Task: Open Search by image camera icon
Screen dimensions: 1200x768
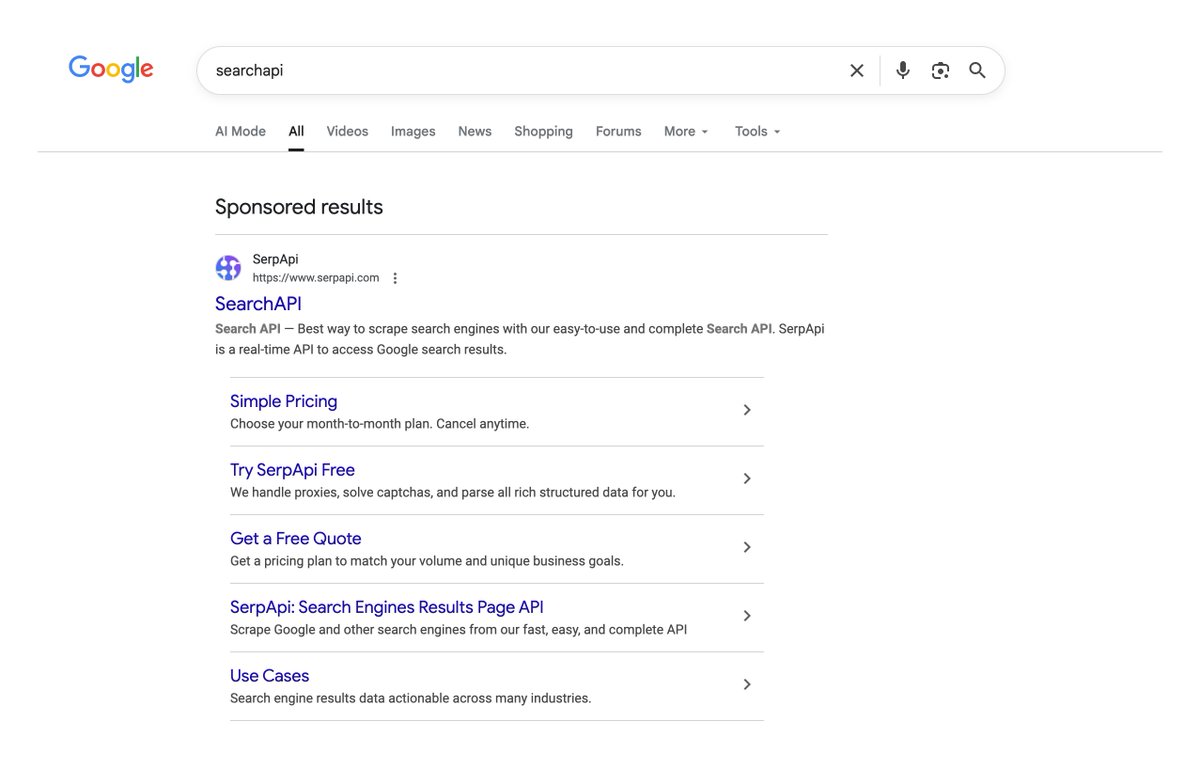Action: [x=940, y=70]
